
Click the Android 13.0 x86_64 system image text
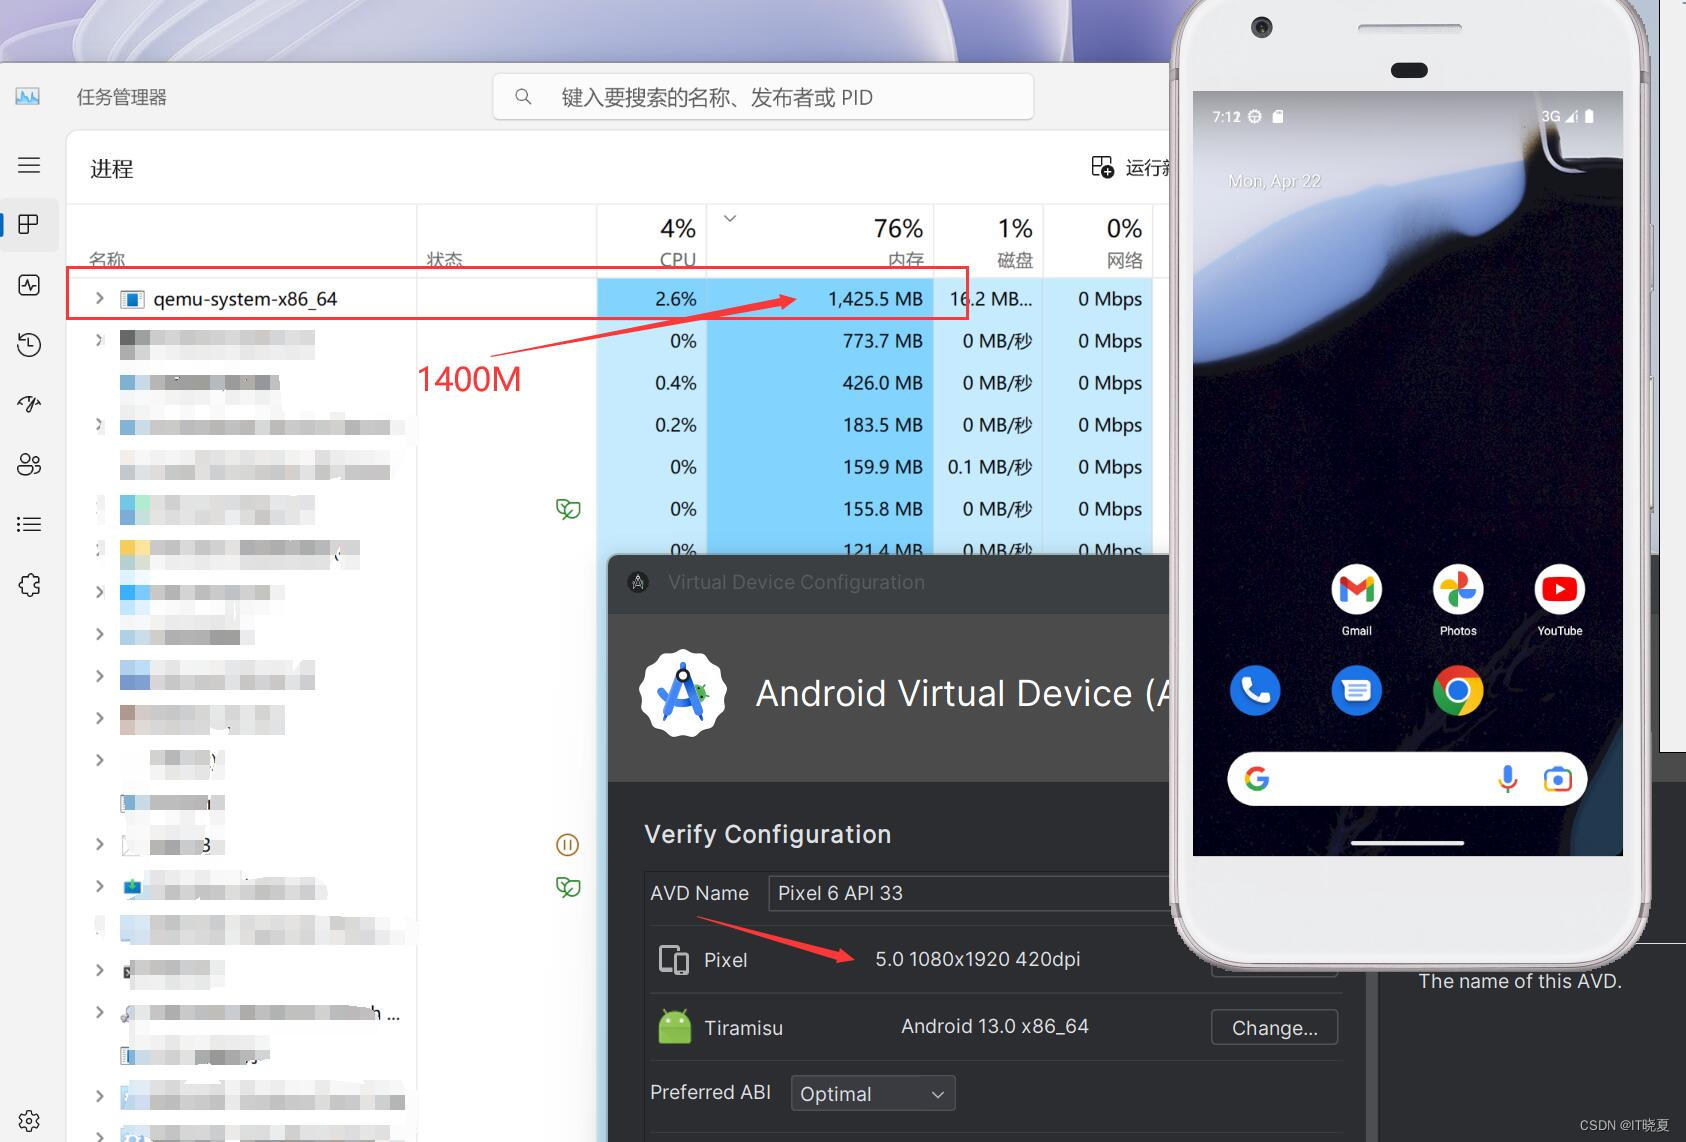coord(994,1026)
